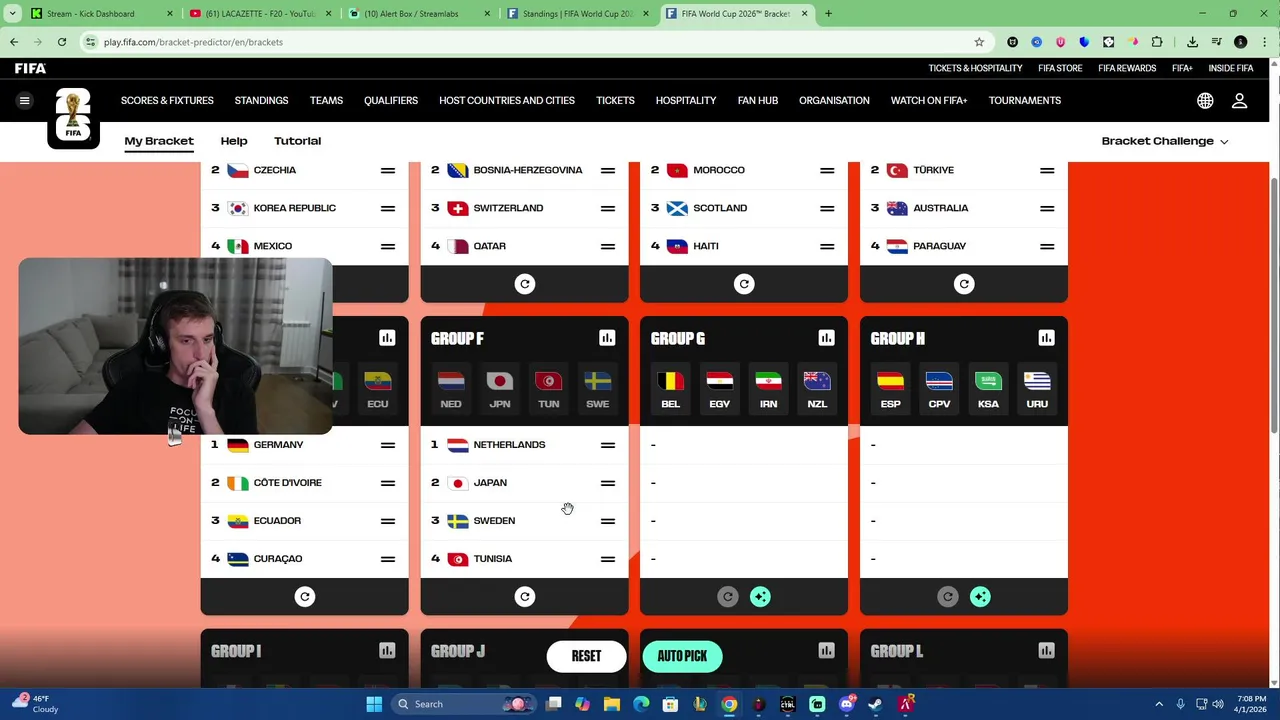Image resolution: width=1280 pixels, height=720 pixels.
Task: Grab Switzerland row reorder handle
Action: point(607,208)
